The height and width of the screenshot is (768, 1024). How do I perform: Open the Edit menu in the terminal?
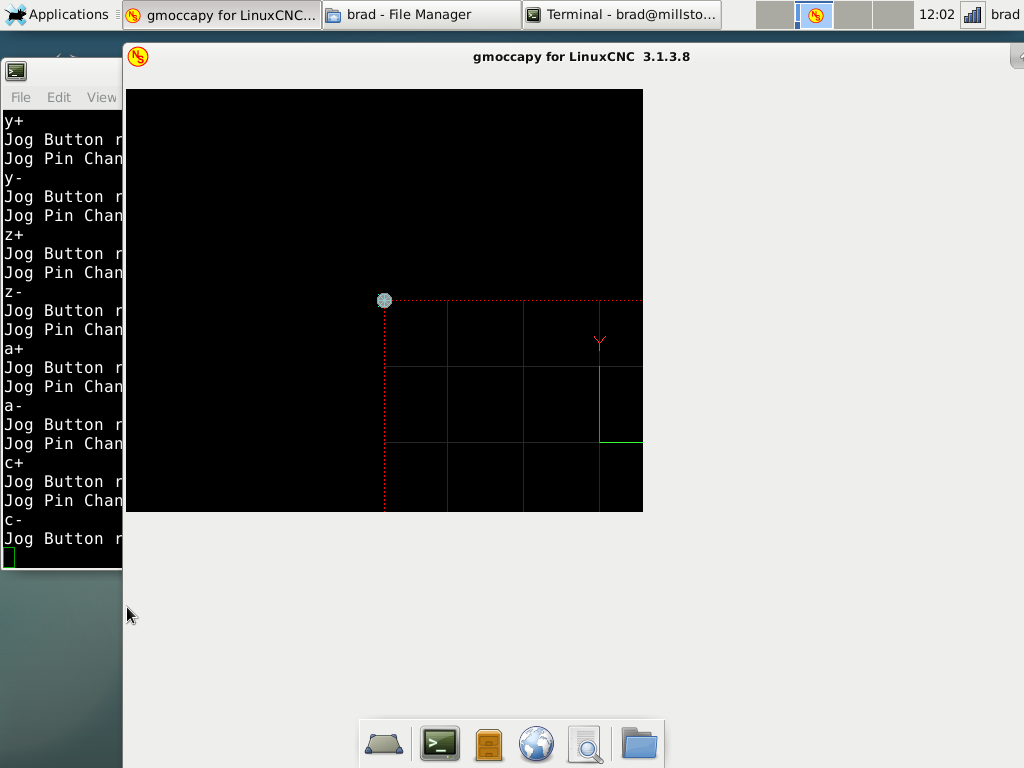pos(59,97)
